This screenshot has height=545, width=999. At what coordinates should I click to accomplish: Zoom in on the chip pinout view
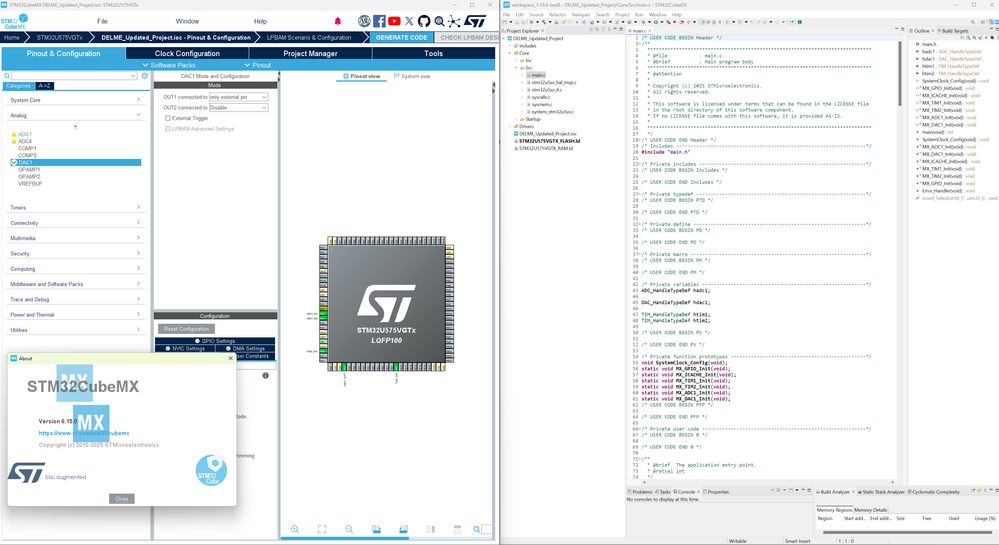[x=295, y=529]
